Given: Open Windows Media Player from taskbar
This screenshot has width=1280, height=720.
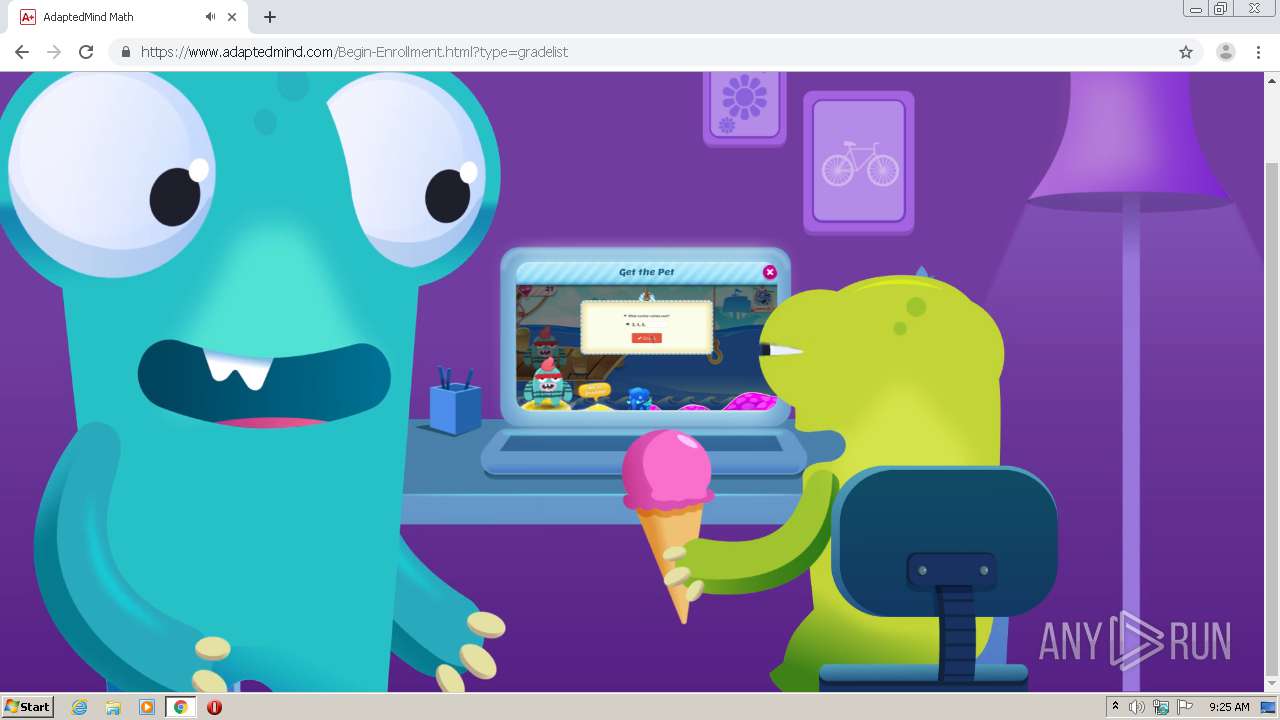Looking at the screenshot, I should coord(147,707).
